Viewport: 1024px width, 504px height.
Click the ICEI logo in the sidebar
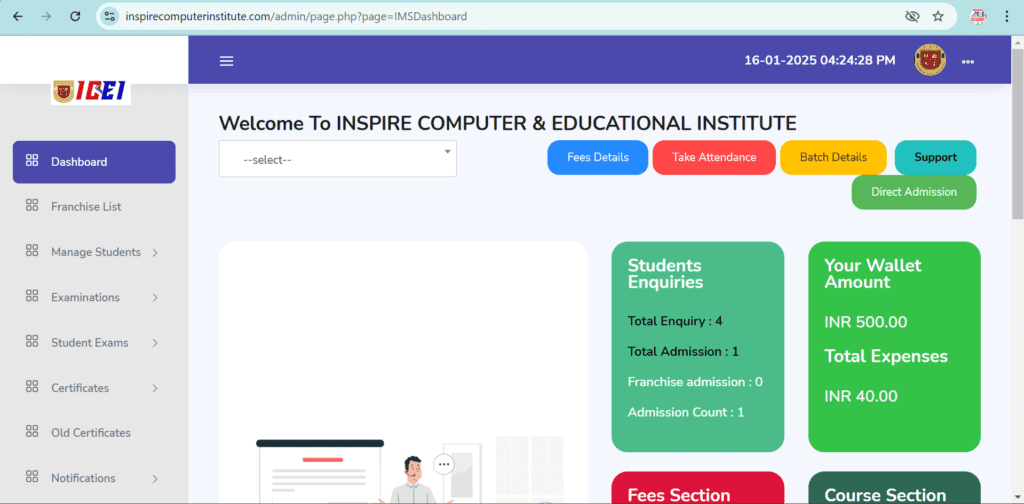coord(91,91)
